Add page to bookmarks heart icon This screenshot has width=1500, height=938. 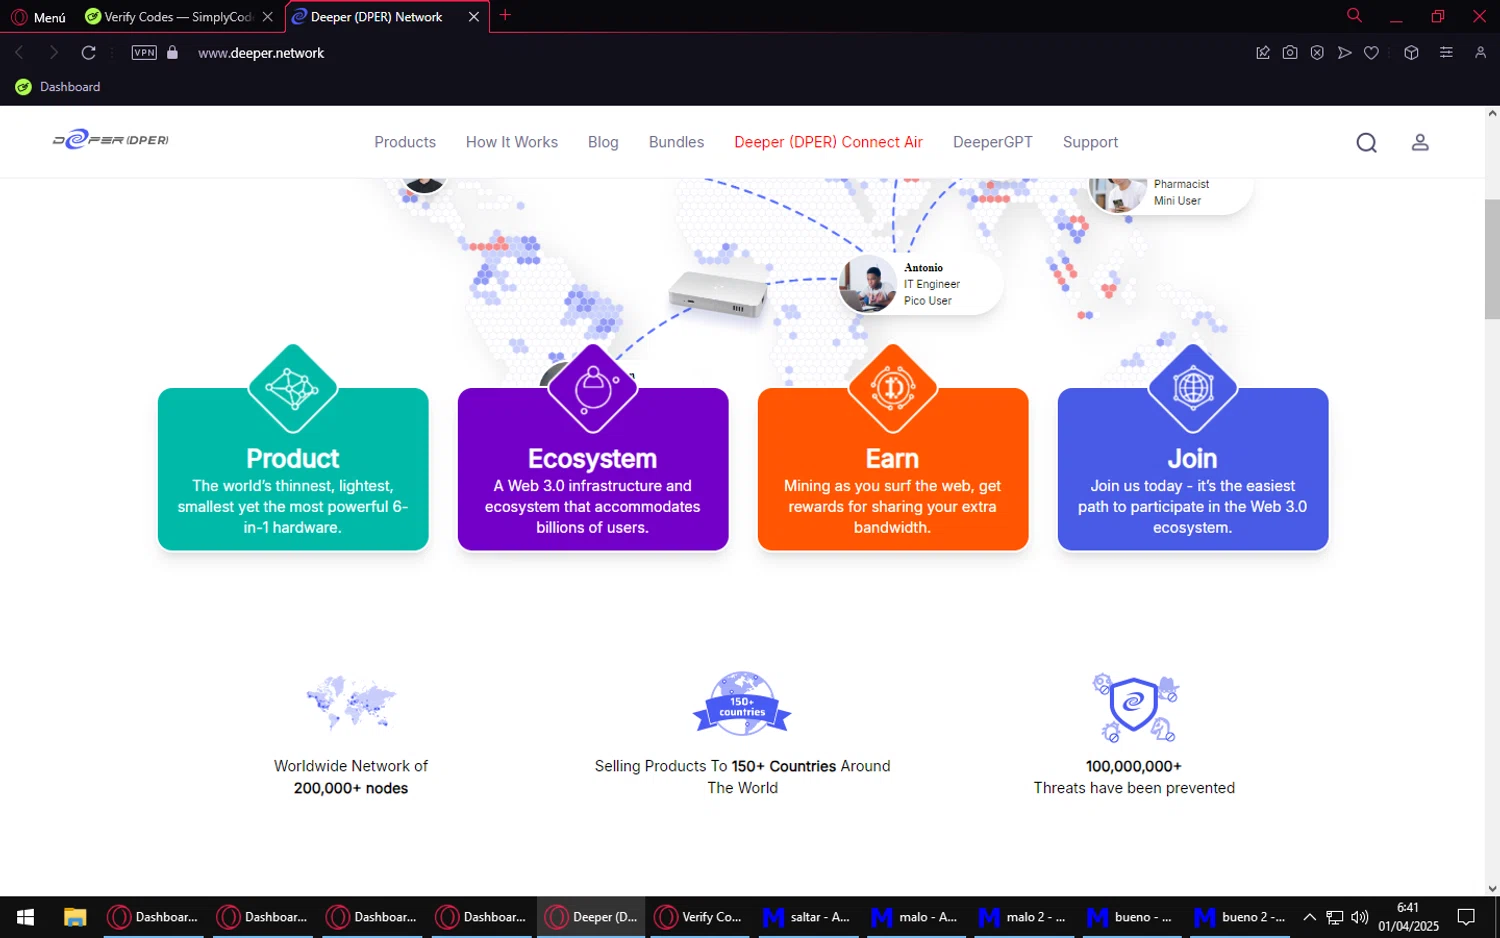(1371, 53)
